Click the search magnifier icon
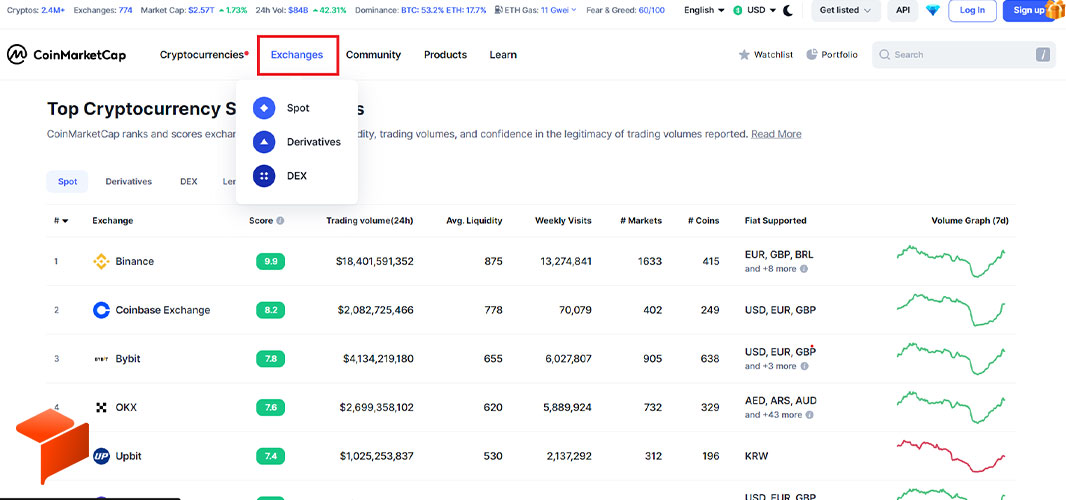 coord(884,55)
